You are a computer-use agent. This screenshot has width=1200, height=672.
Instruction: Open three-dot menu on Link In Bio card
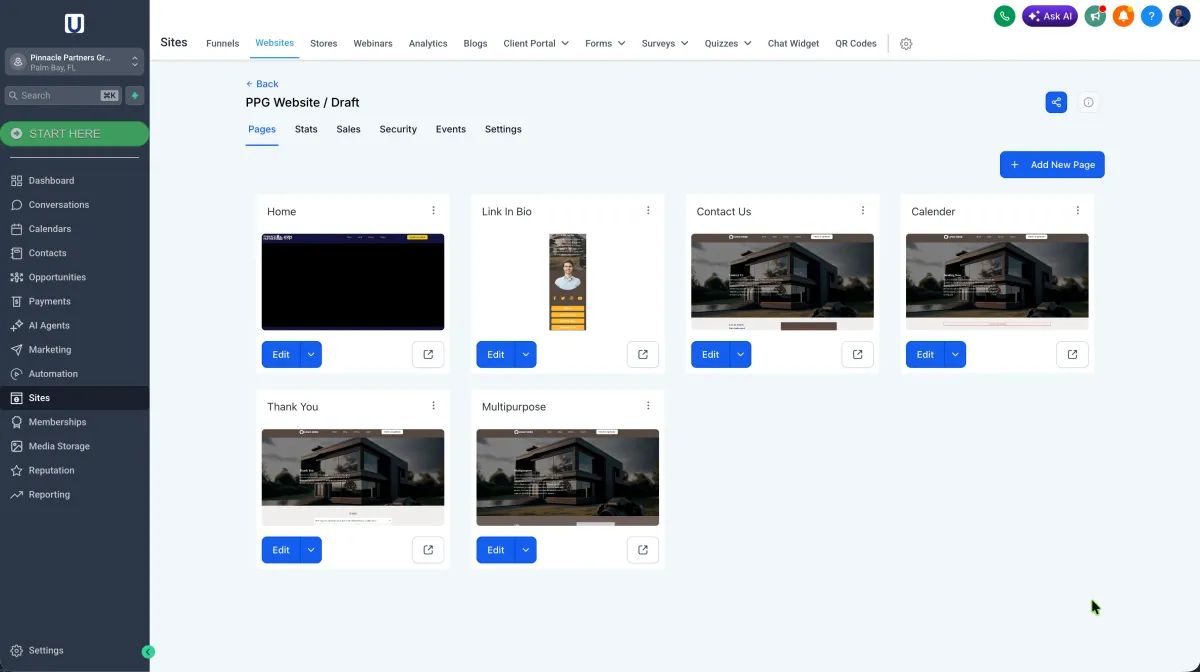point(648,210)
